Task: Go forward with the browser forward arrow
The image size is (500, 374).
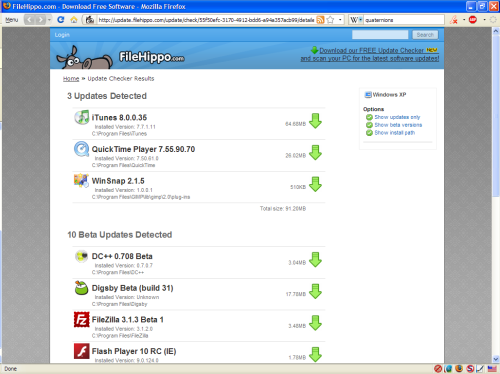Action: click(40, 20)
